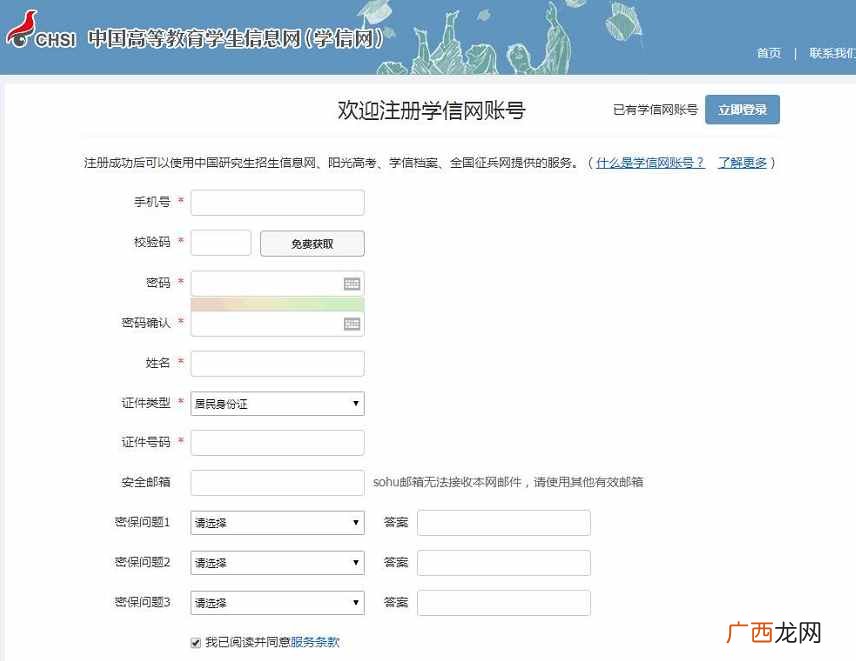
Task: Open the 什么是学信网账号？ link
Action: click(650, 163)
